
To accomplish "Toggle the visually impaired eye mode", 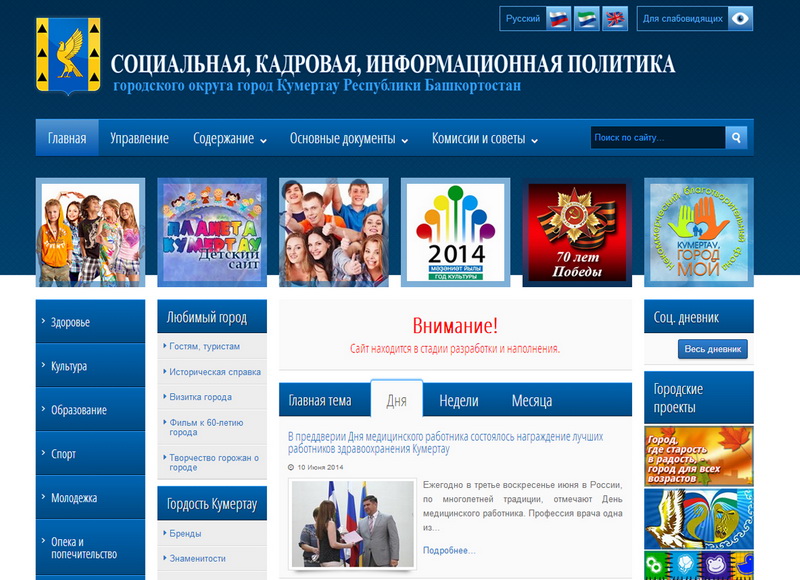I will 740,19.
